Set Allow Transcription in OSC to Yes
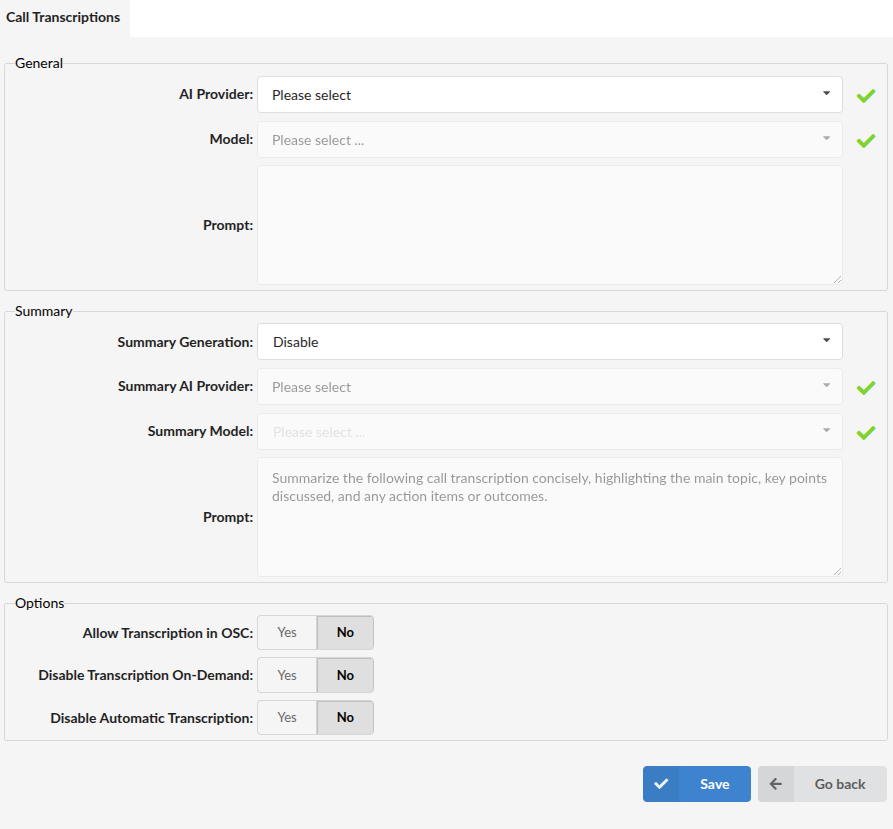The image size is (893, 829). point(287,633)
